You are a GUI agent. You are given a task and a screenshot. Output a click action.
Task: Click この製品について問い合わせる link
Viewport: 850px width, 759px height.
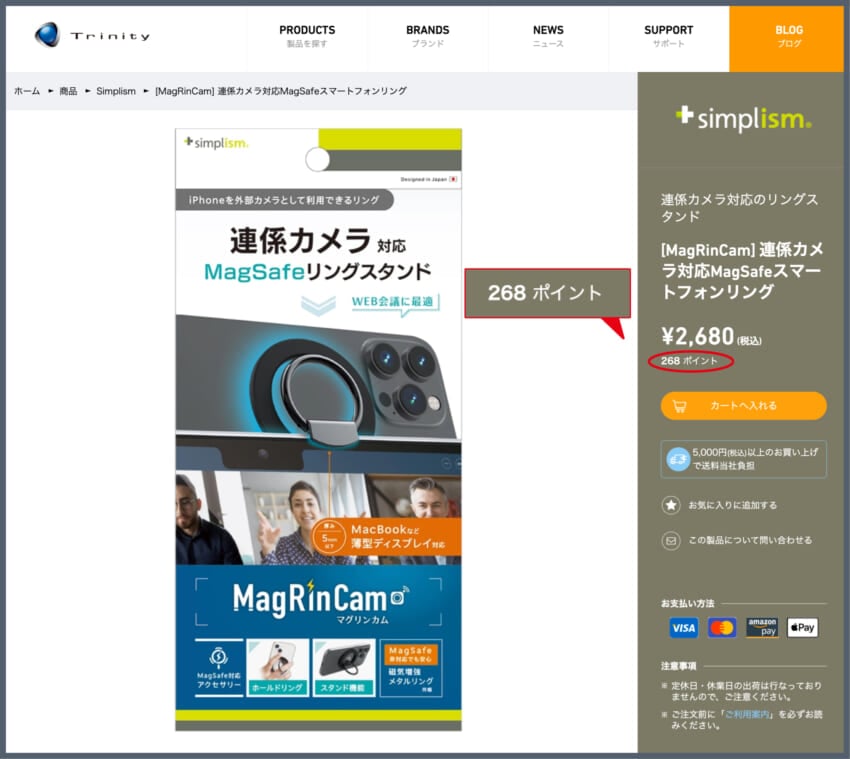click(x=750, y=540)
